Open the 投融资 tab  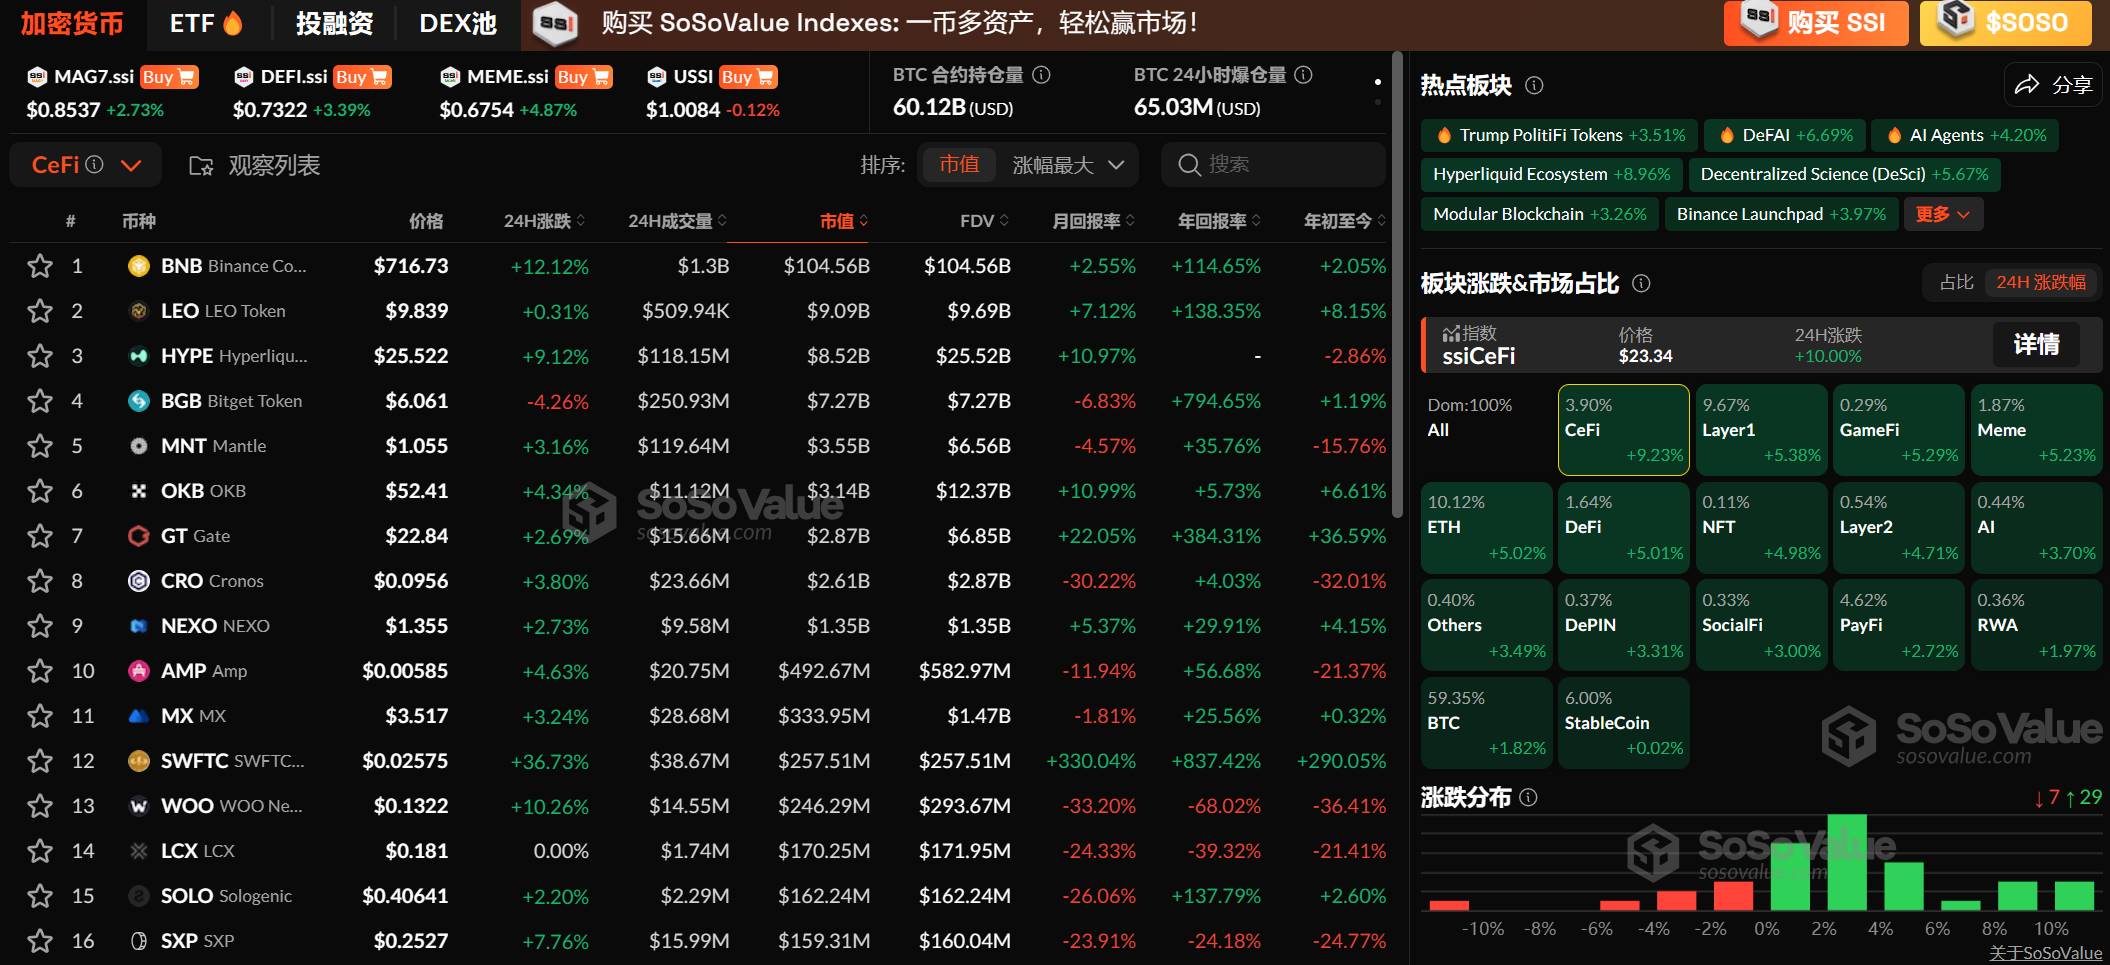pos(334,23)
